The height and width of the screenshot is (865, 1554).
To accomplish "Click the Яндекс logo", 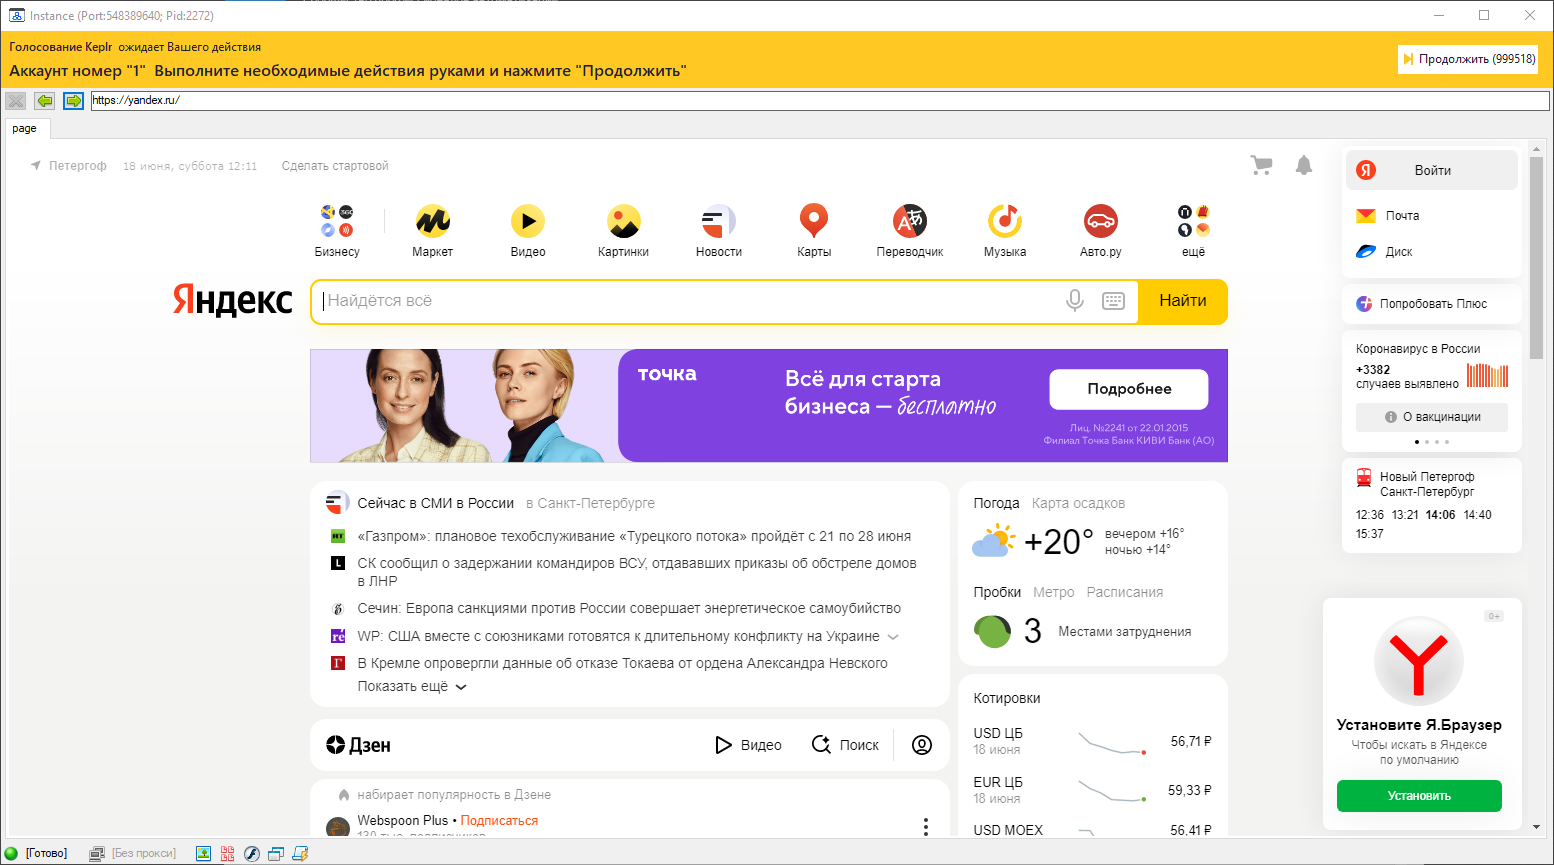I will point(232,300).
